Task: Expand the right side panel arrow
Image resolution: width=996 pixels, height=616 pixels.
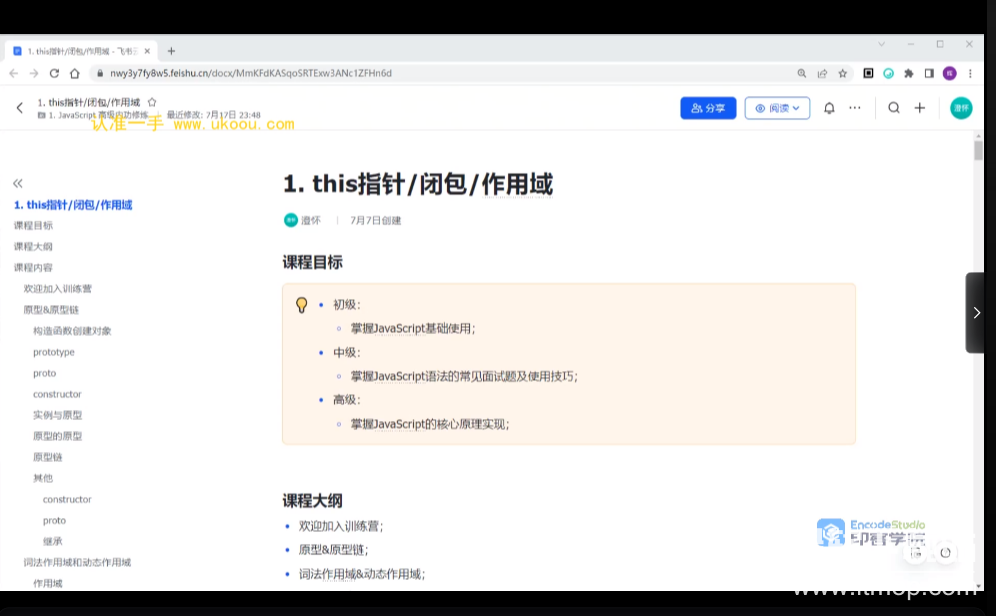Action: click(x=976, y=312)
